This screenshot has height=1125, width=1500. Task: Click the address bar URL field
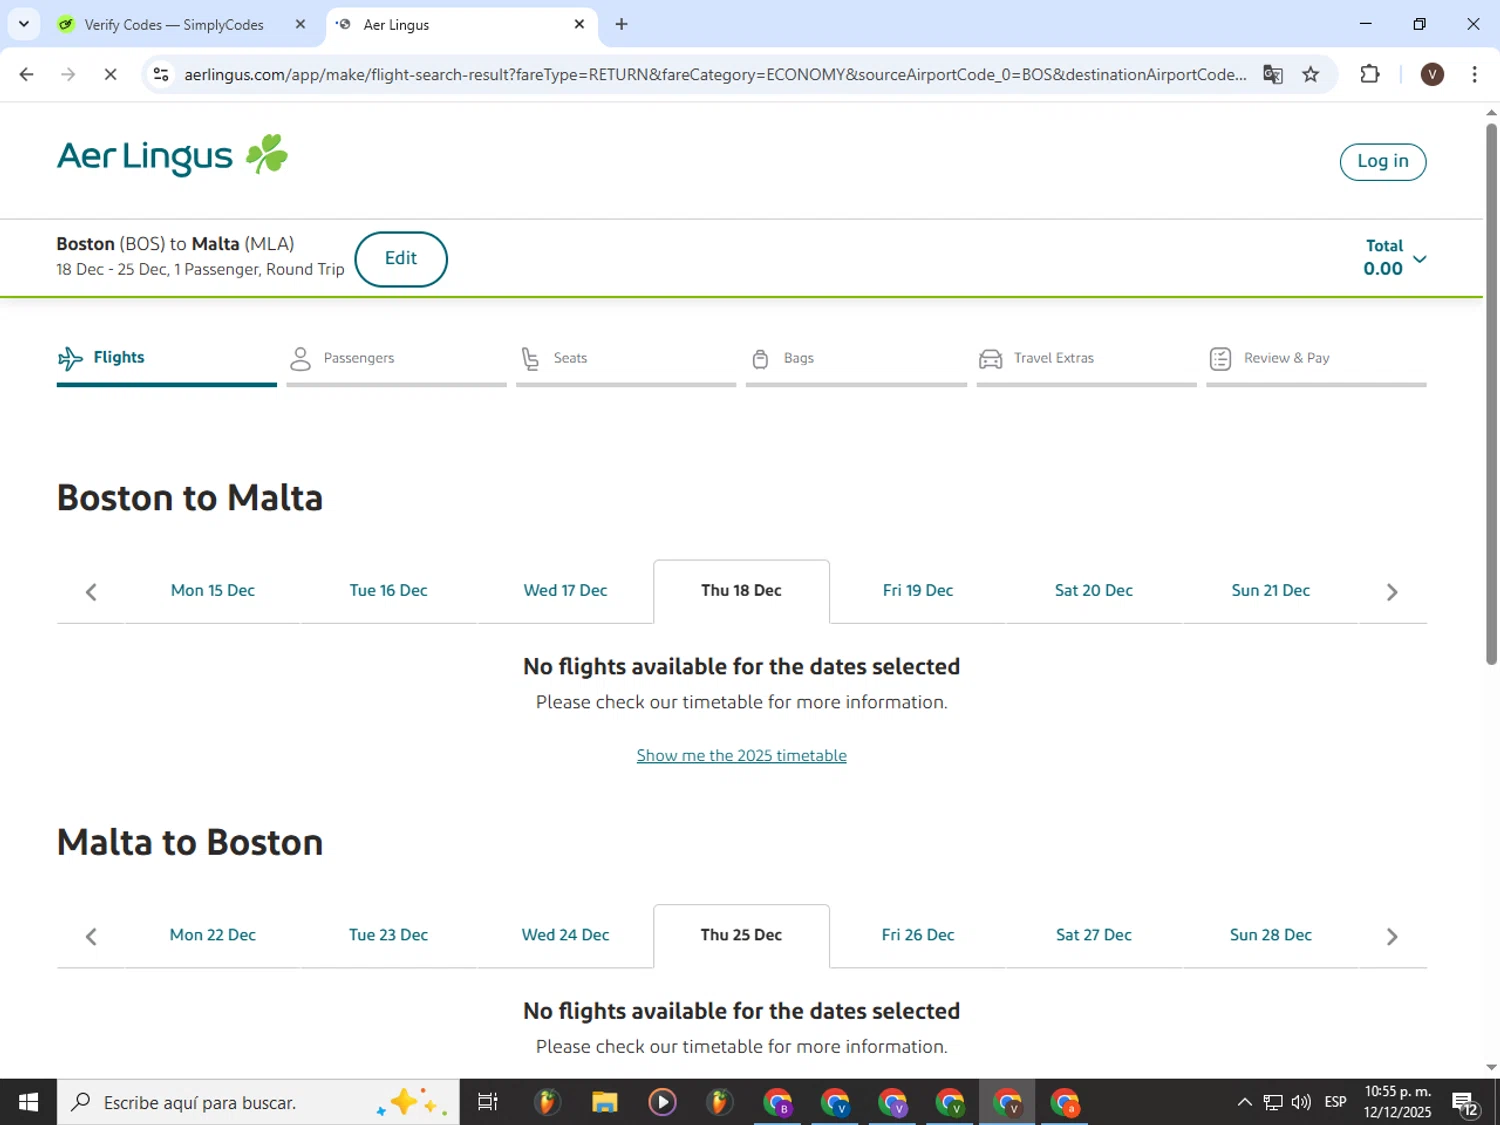715,75
